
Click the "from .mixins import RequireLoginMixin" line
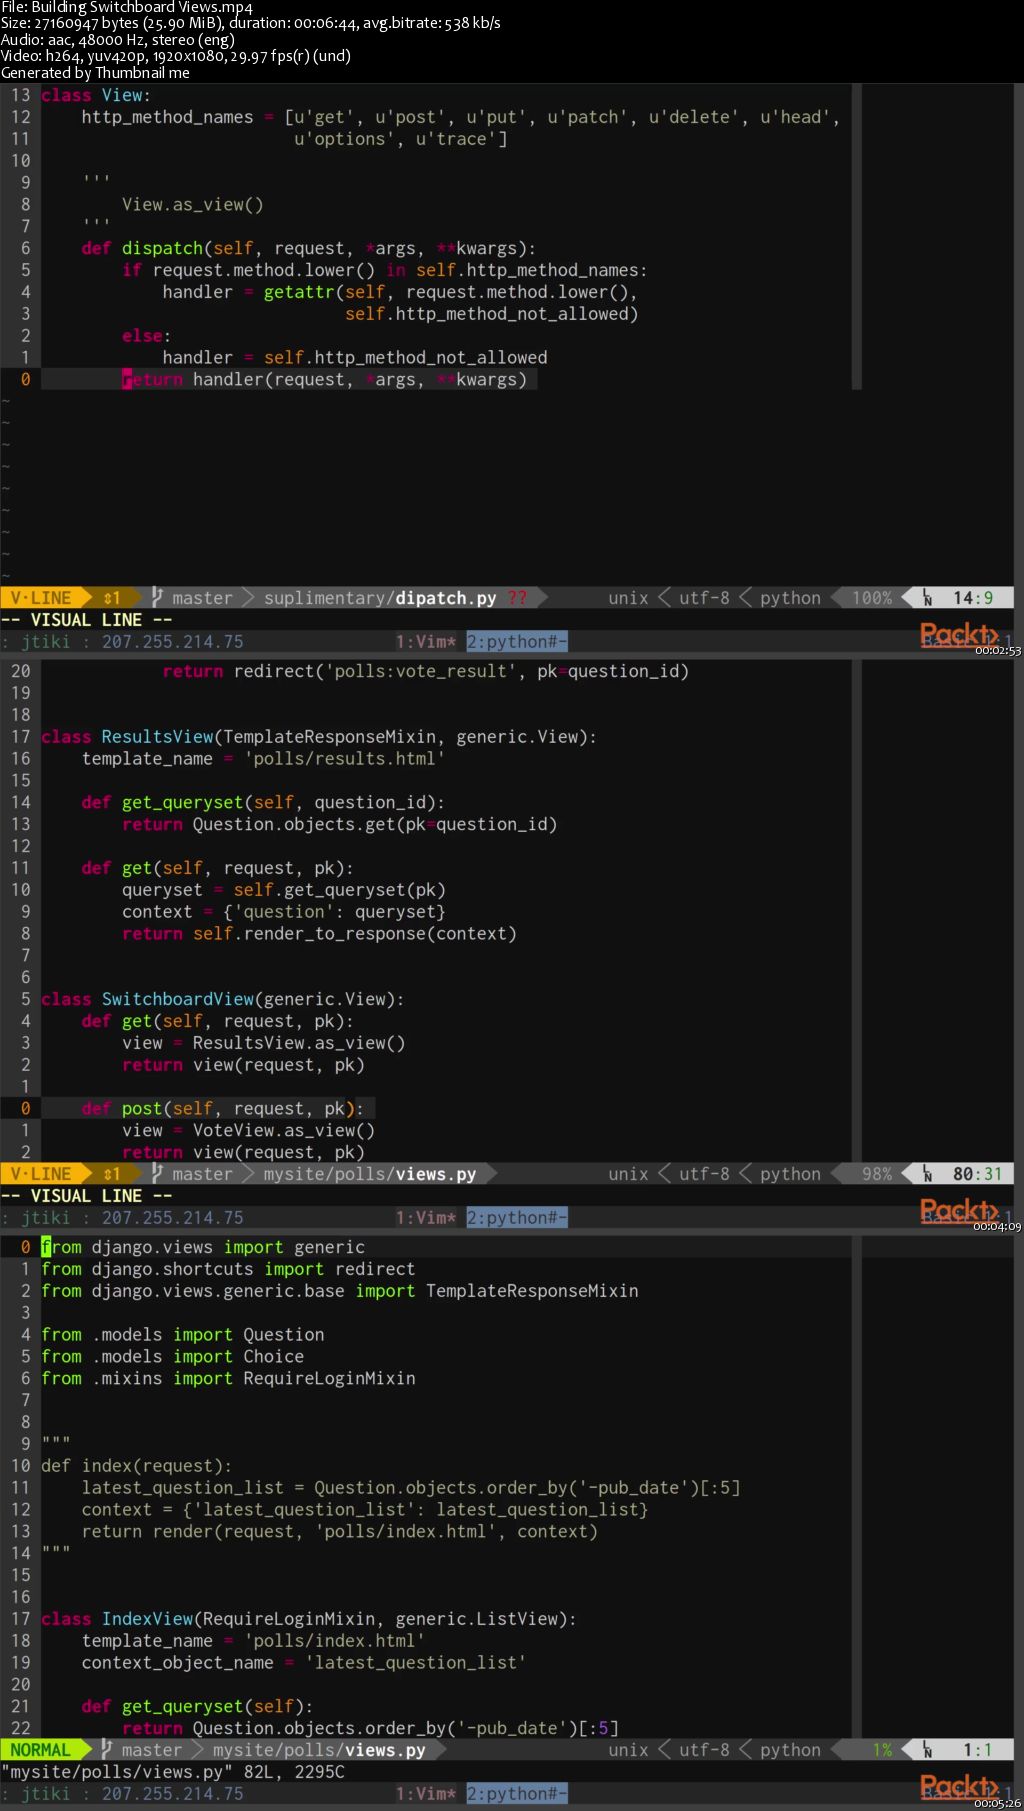[x=228, y=1378]
